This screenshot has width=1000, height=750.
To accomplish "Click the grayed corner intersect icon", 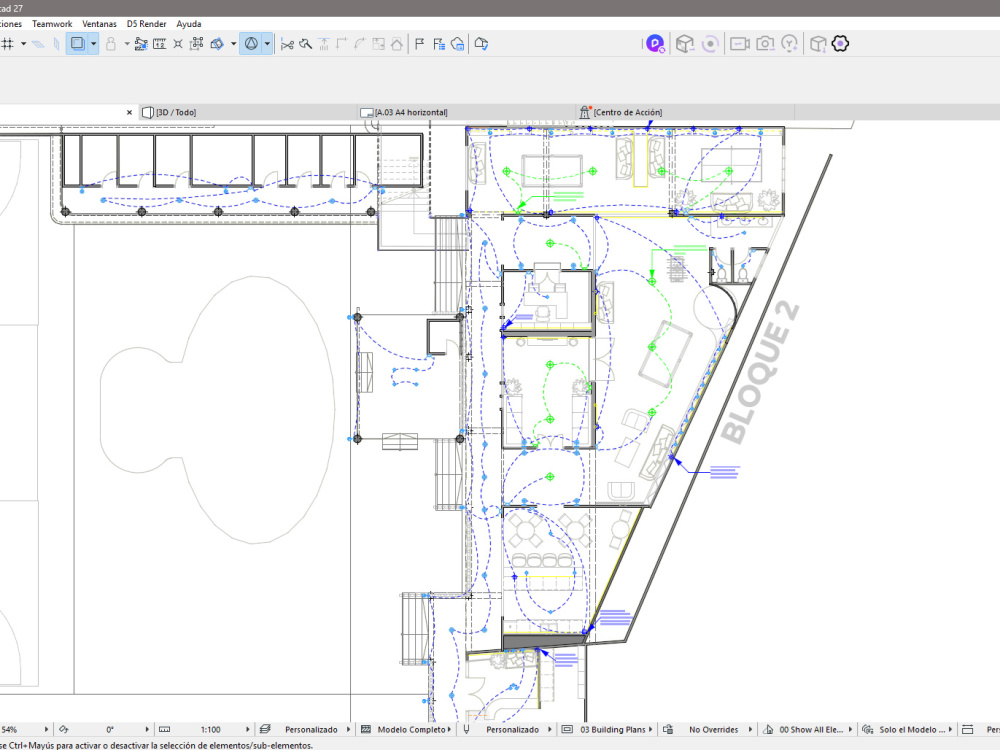I will (x=341, y=44).
